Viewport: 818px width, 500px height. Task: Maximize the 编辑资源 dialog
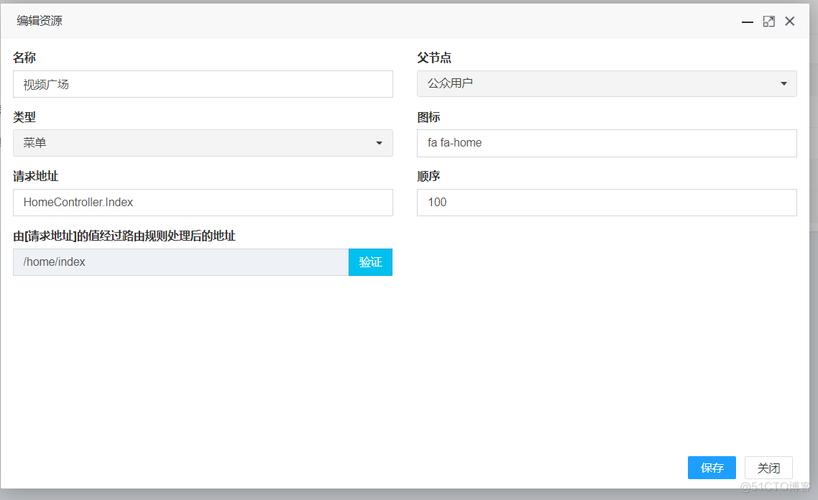tap(768, 21)
